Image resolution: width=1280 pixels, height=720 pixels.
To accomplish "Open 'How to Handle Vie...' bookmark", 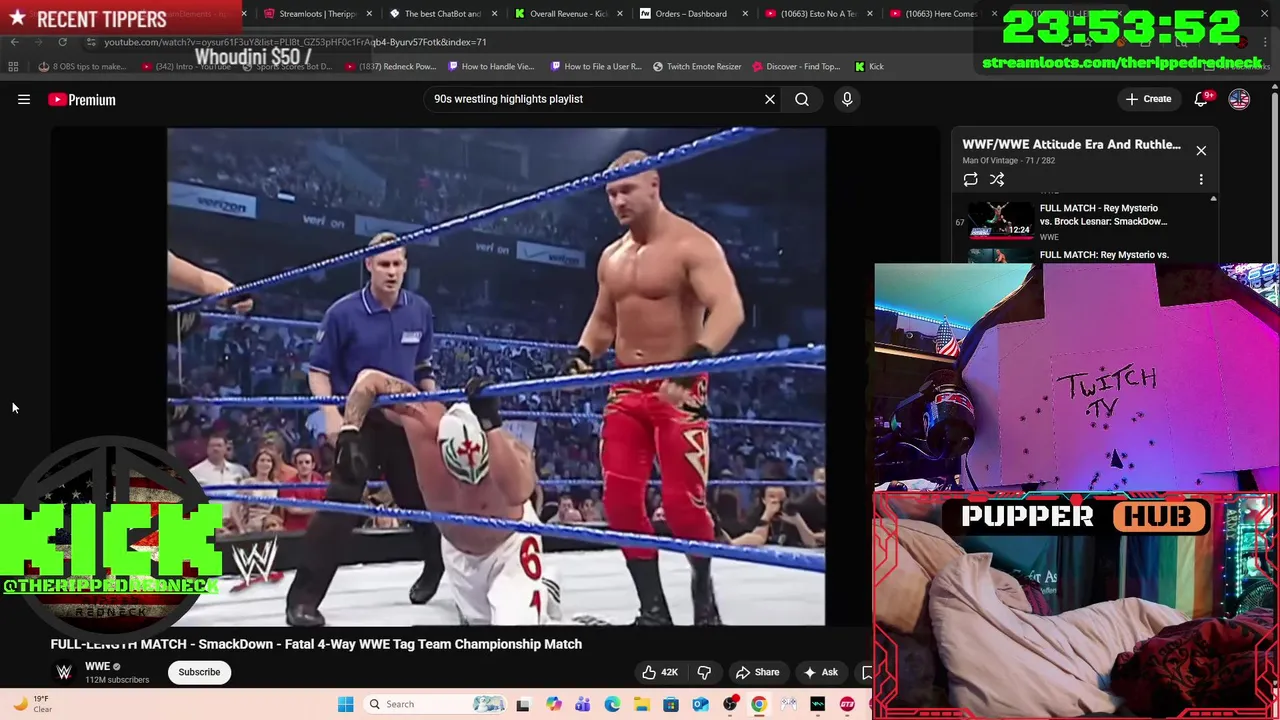I will click(x=492, y=66).
